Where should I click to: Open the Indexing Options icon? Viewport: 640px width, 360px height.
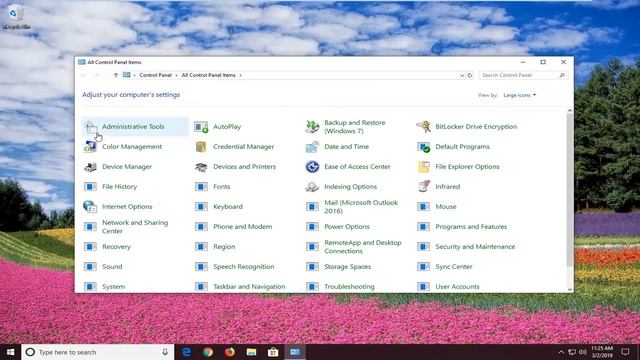click(312, 187)
